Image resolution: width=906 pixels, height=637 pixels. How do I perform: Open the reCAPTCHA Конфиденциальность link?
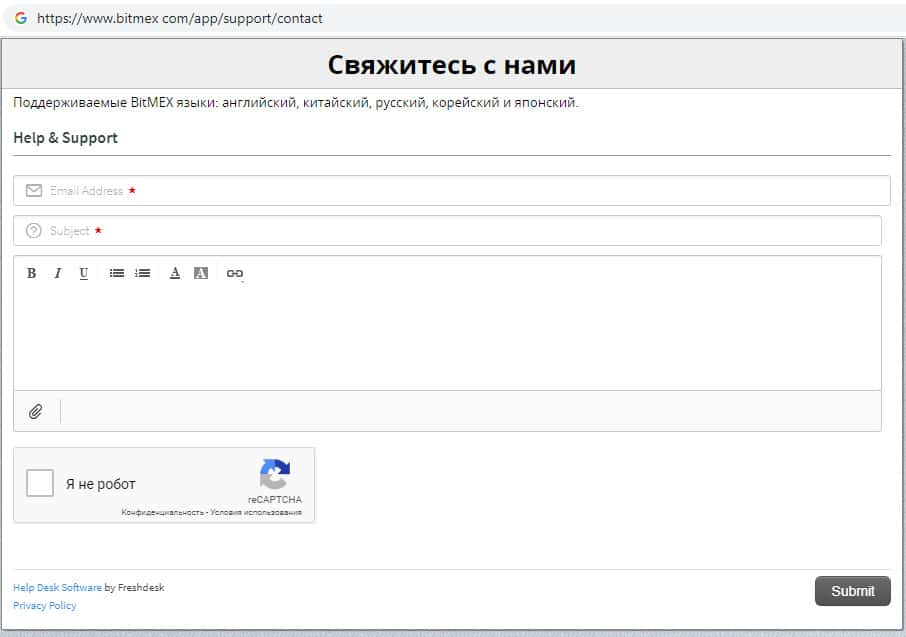coord(163,513)
